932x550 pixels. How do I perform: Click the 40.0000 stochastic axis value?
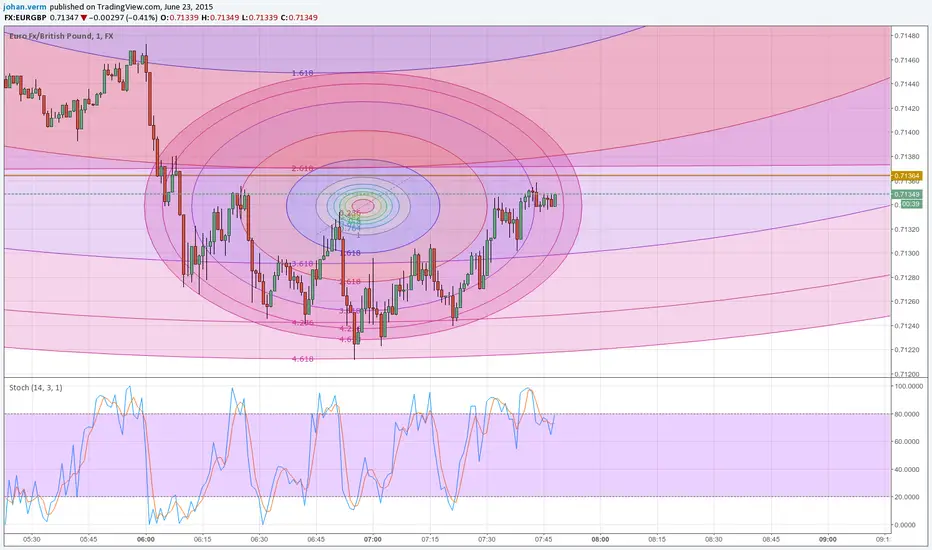pos(908,469)
